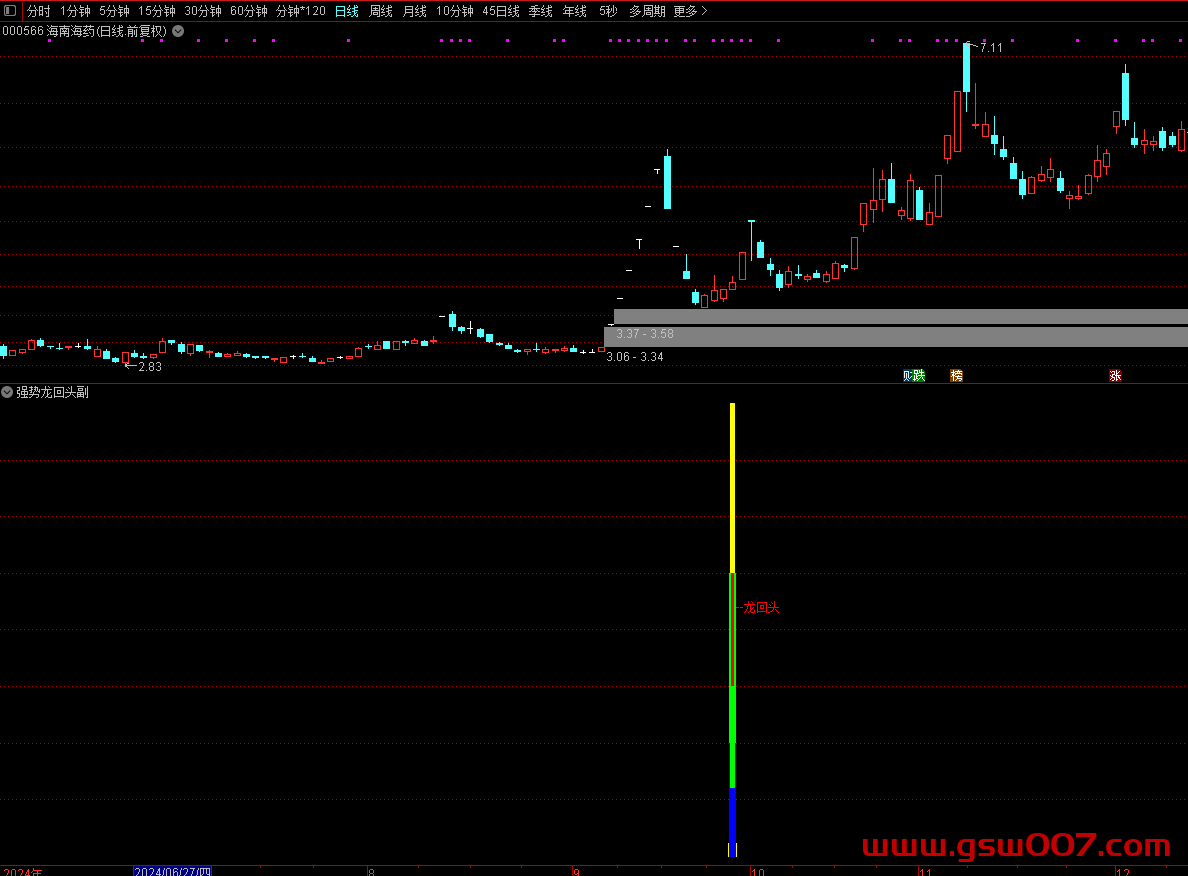
Task: Click the red 涨 event marker icon
Action: [1115, 376]
